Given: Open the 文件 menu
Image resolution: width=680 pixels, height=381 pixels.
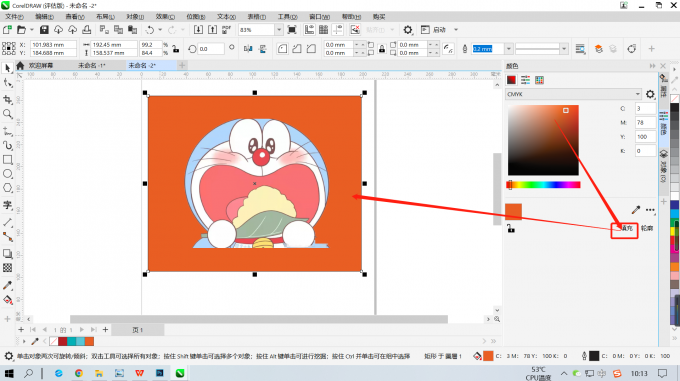Looking at the screenshot, I should (x=14, y=16).
